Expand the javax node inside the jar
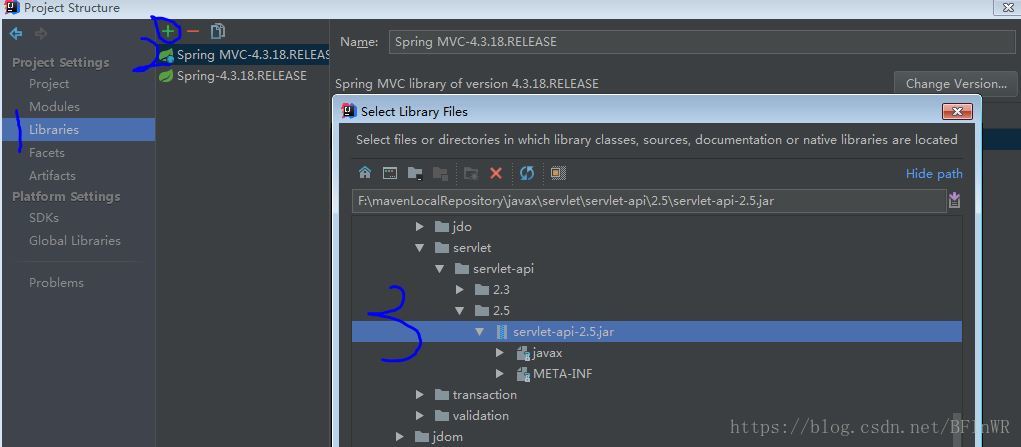Image resolution: width=1021 pixels, height=447 pixels. (x=500, y=353)
